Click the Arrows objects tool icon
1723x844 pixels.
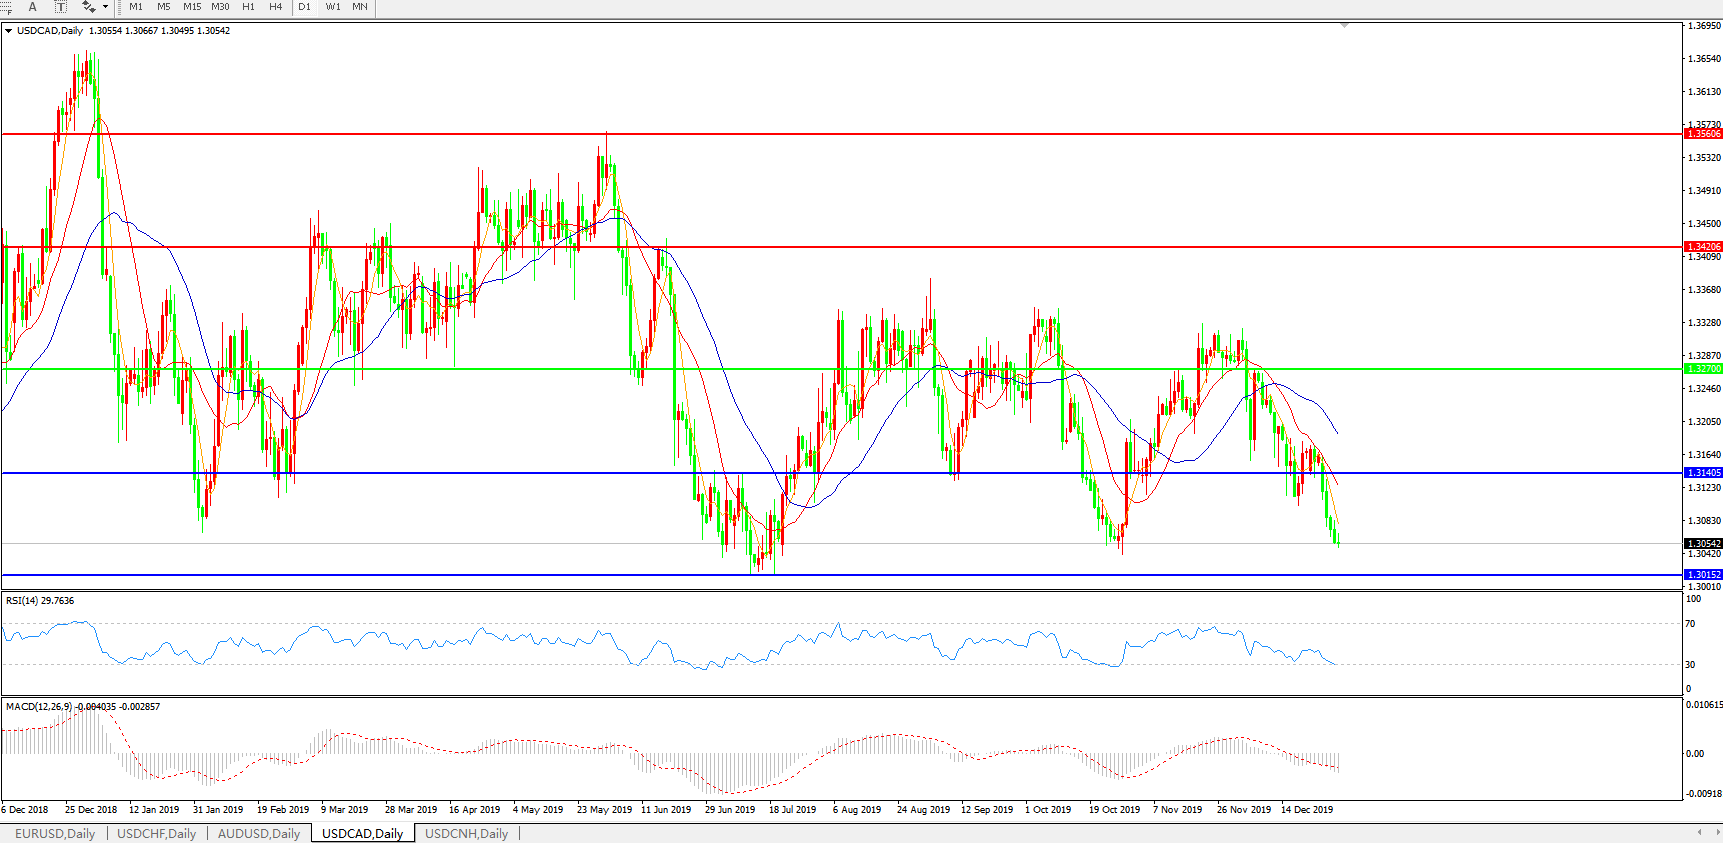point(88,7)
